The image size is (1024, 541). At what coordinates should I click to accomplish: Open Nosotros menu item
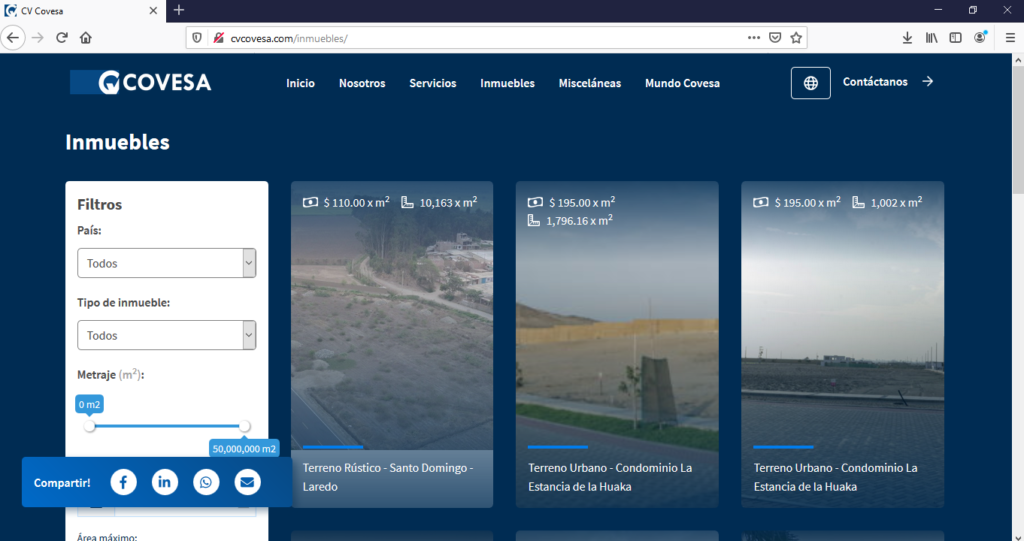[x=362, y=83]
